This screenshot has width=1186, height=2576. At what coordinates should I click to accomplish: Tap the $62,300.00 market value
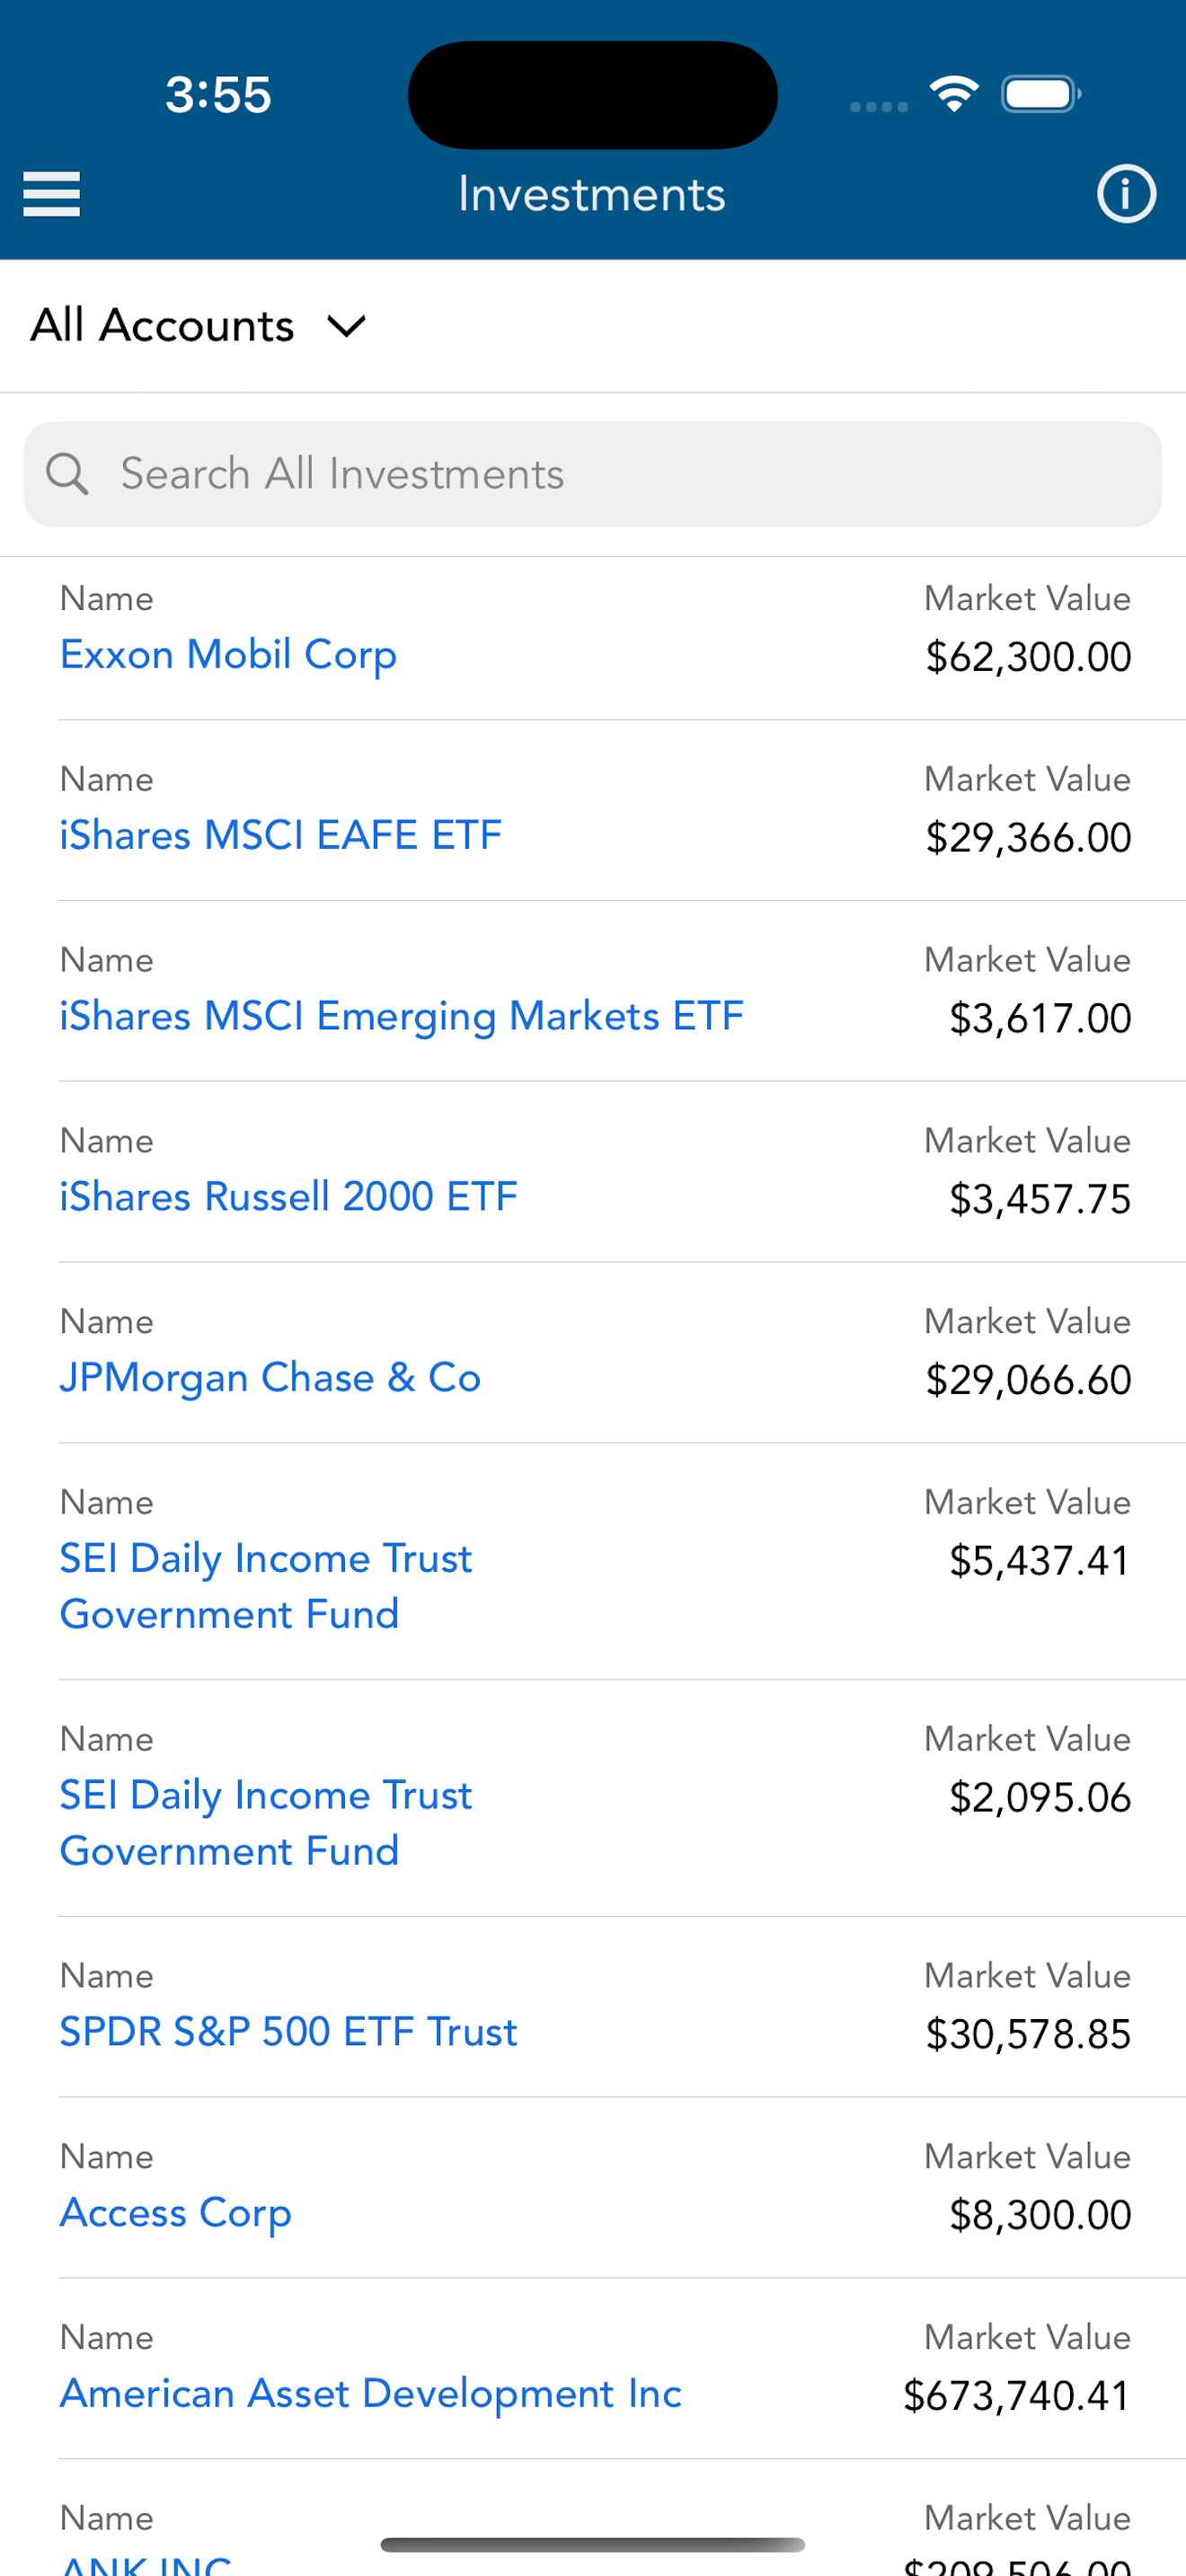point(1028,657)
